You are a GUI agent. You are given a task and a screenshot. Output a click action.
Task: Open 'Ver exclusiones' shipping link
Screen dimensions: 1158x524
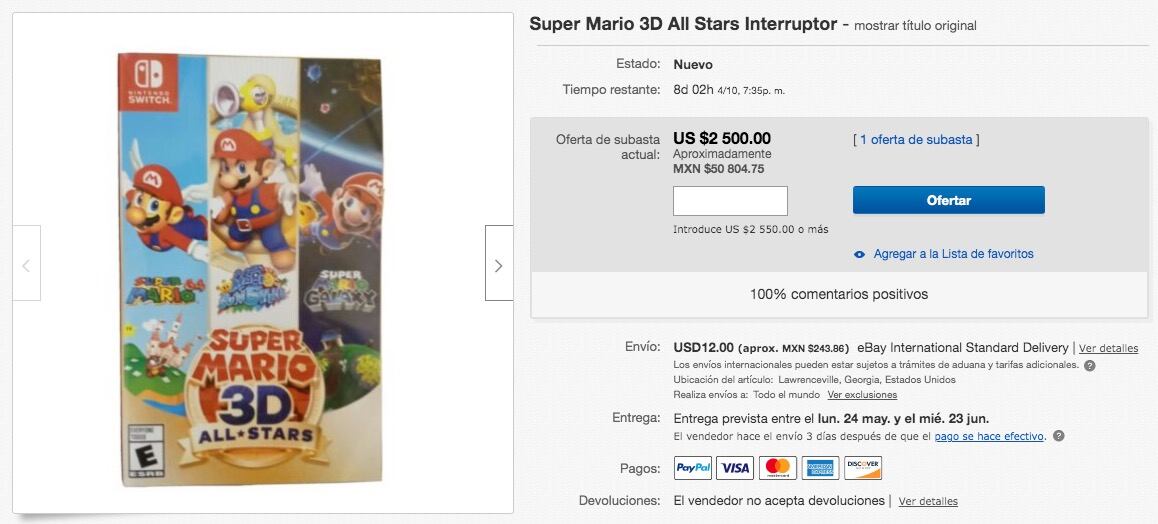[x=862, y=395]
